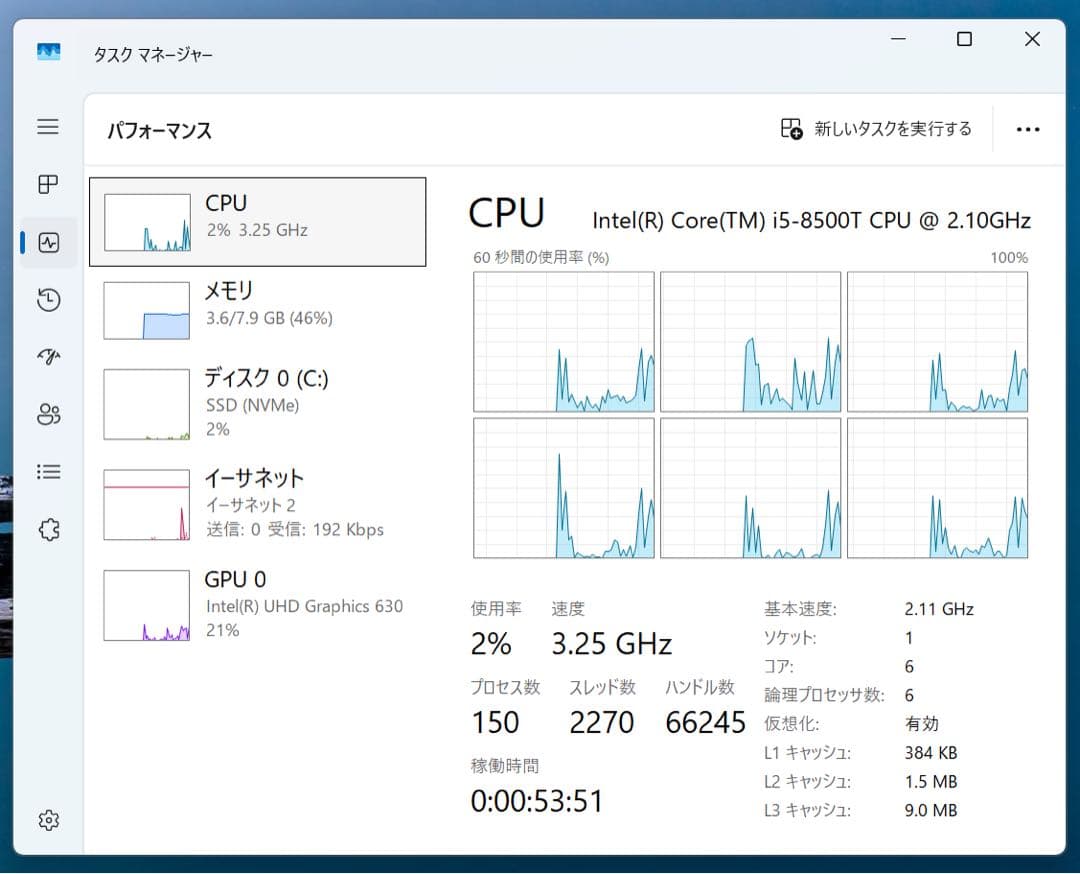Viewport: 1080px width, 874px height.
Task: Expand the イーサネット panel
Action: pos(258,503)
